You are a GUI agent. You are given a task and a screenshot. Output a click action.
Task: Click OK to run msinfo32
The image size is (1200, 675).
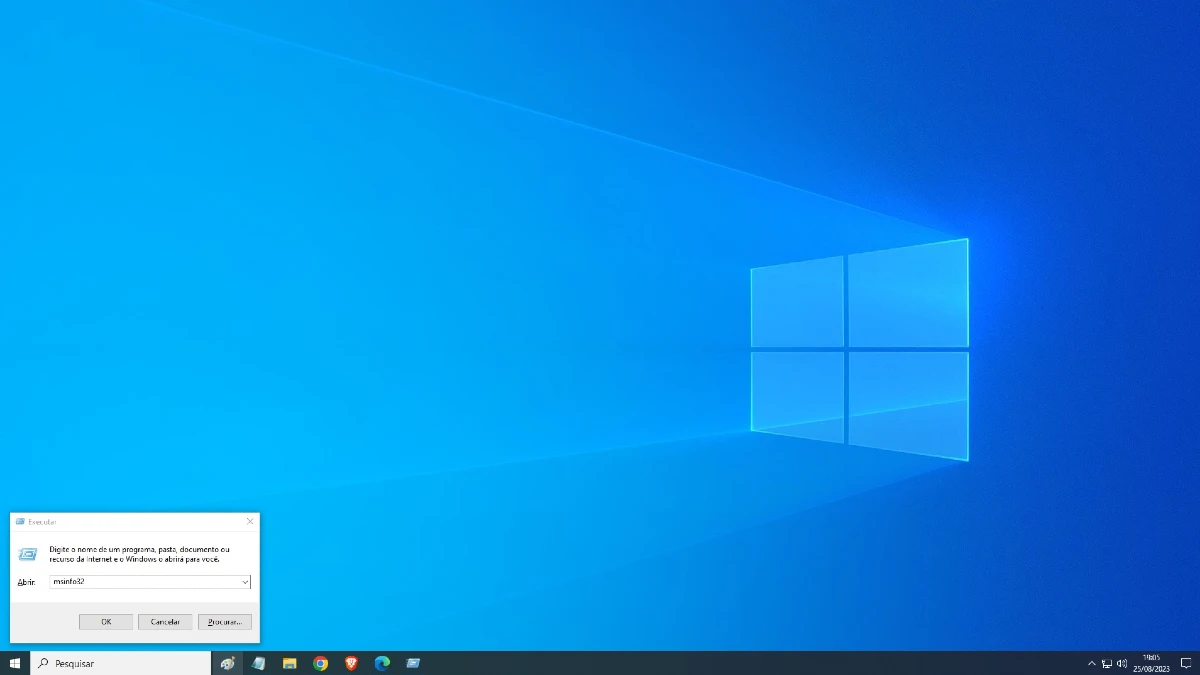105,621
